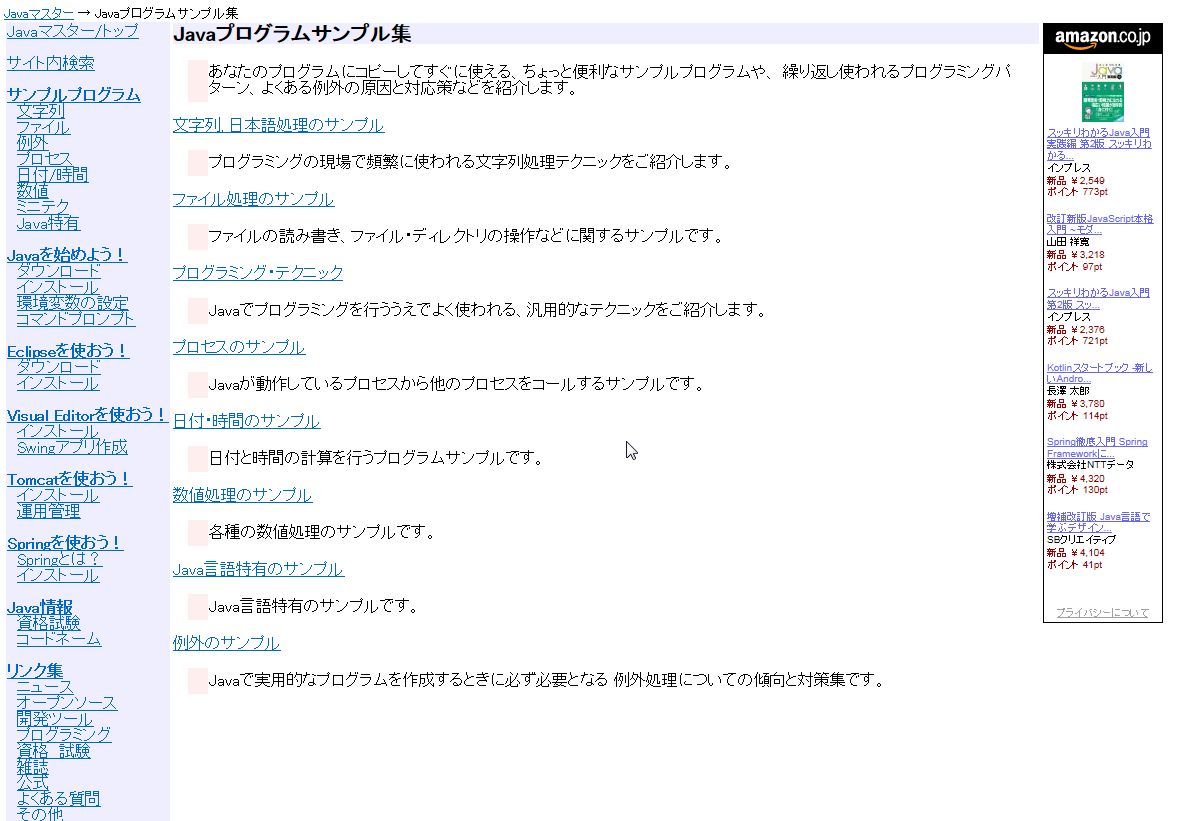Click the amazon.co.jp logo

[x=1103, y=38]
